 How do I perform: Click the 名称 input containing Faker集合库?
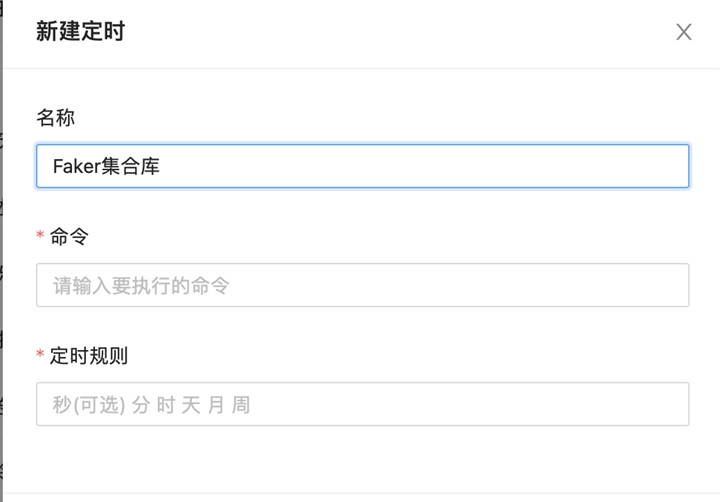[x=362, y=166]
